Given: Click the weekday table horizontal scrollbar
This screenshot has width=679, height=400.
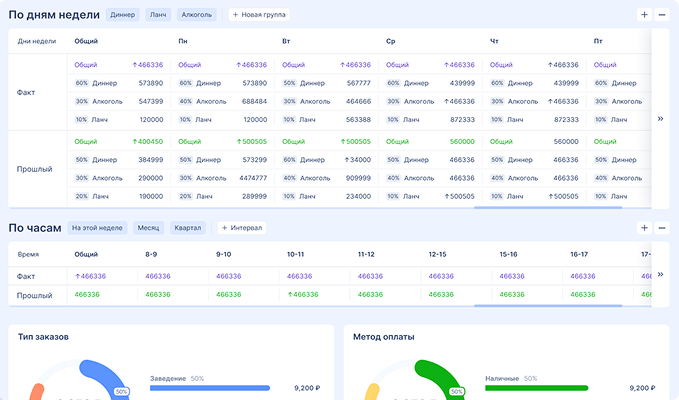Looking at the screenshot, I should tap(547, 207).
